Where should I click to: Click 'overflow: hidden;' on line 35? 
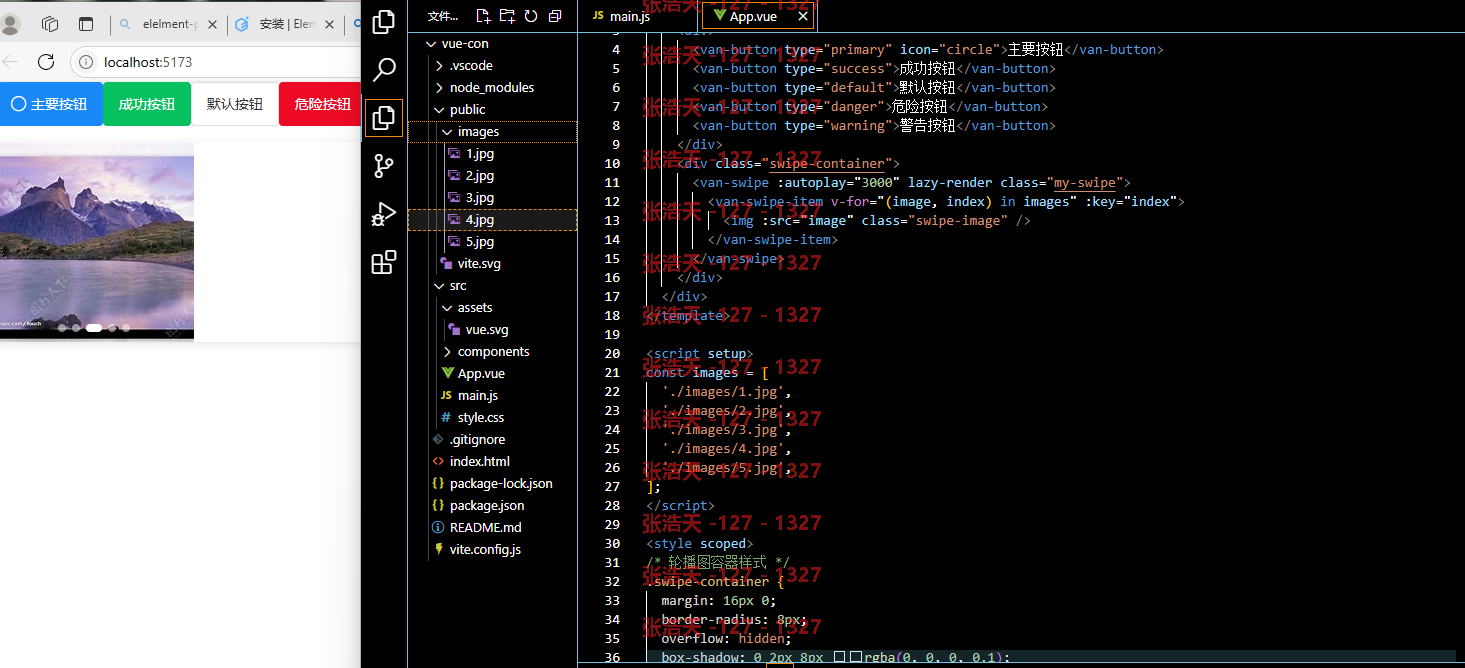[x=726, y=639]
